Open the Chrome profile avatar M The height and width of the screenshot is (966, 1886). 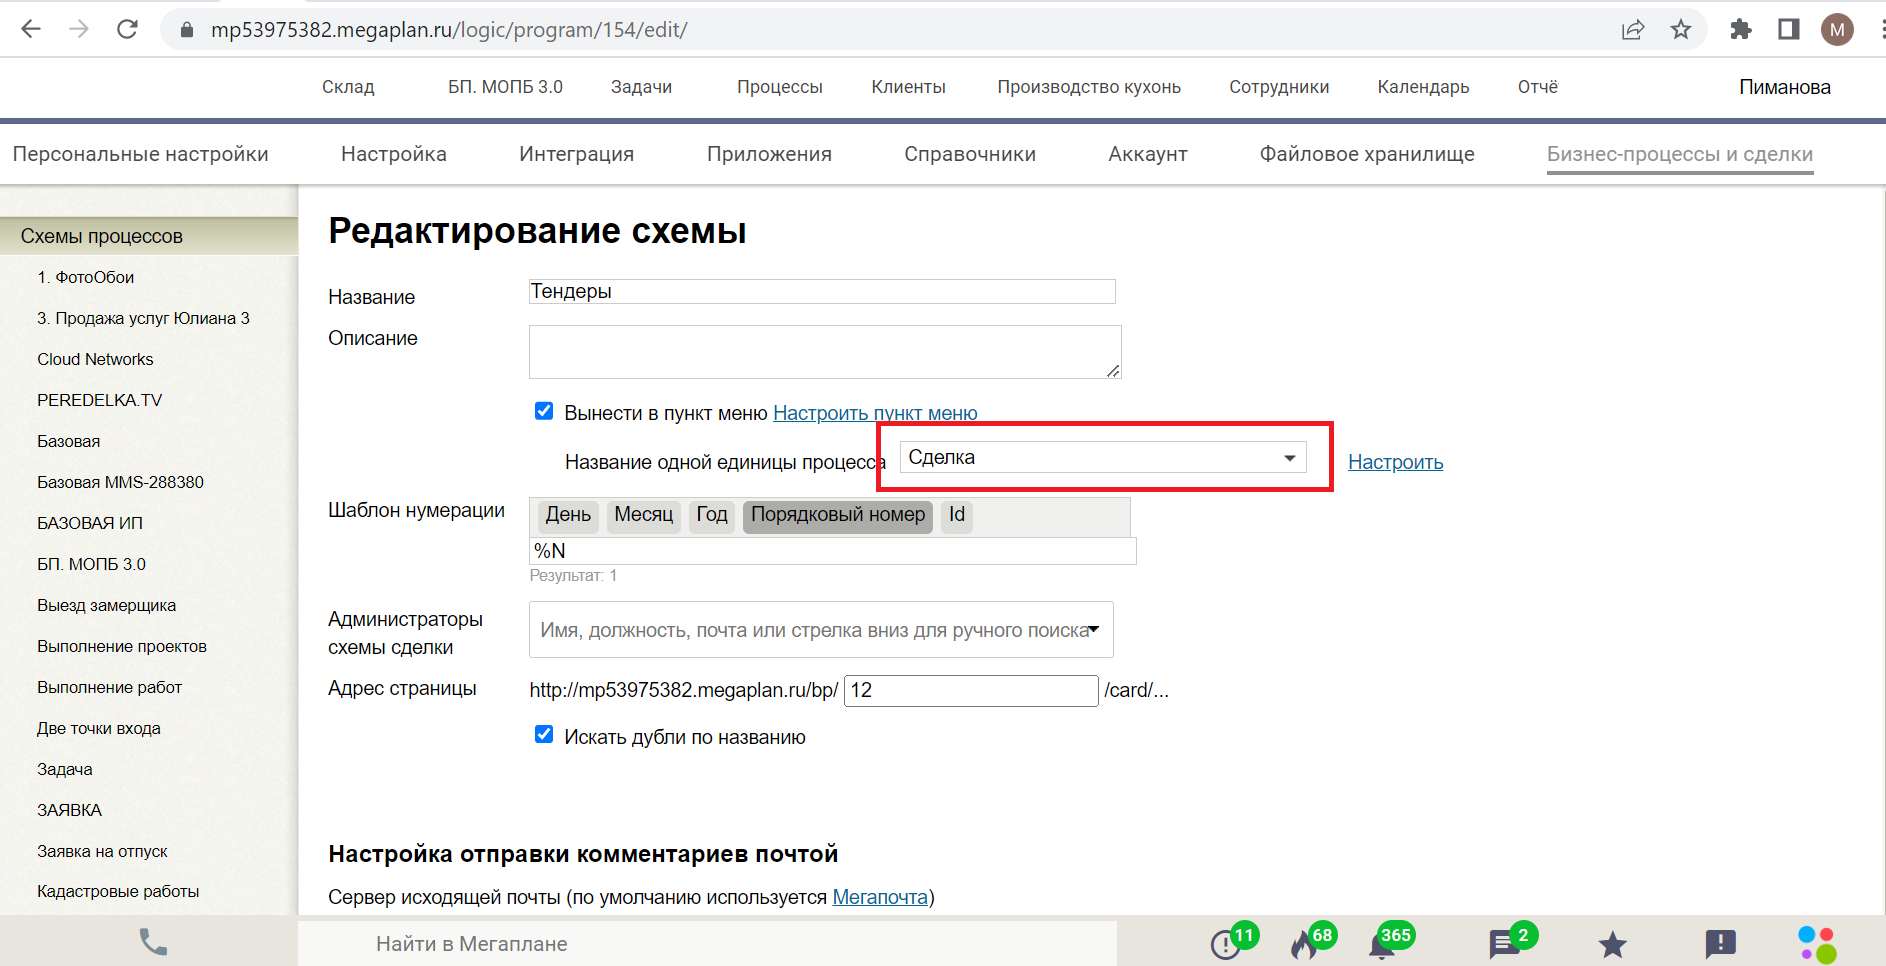(1837, 29)
